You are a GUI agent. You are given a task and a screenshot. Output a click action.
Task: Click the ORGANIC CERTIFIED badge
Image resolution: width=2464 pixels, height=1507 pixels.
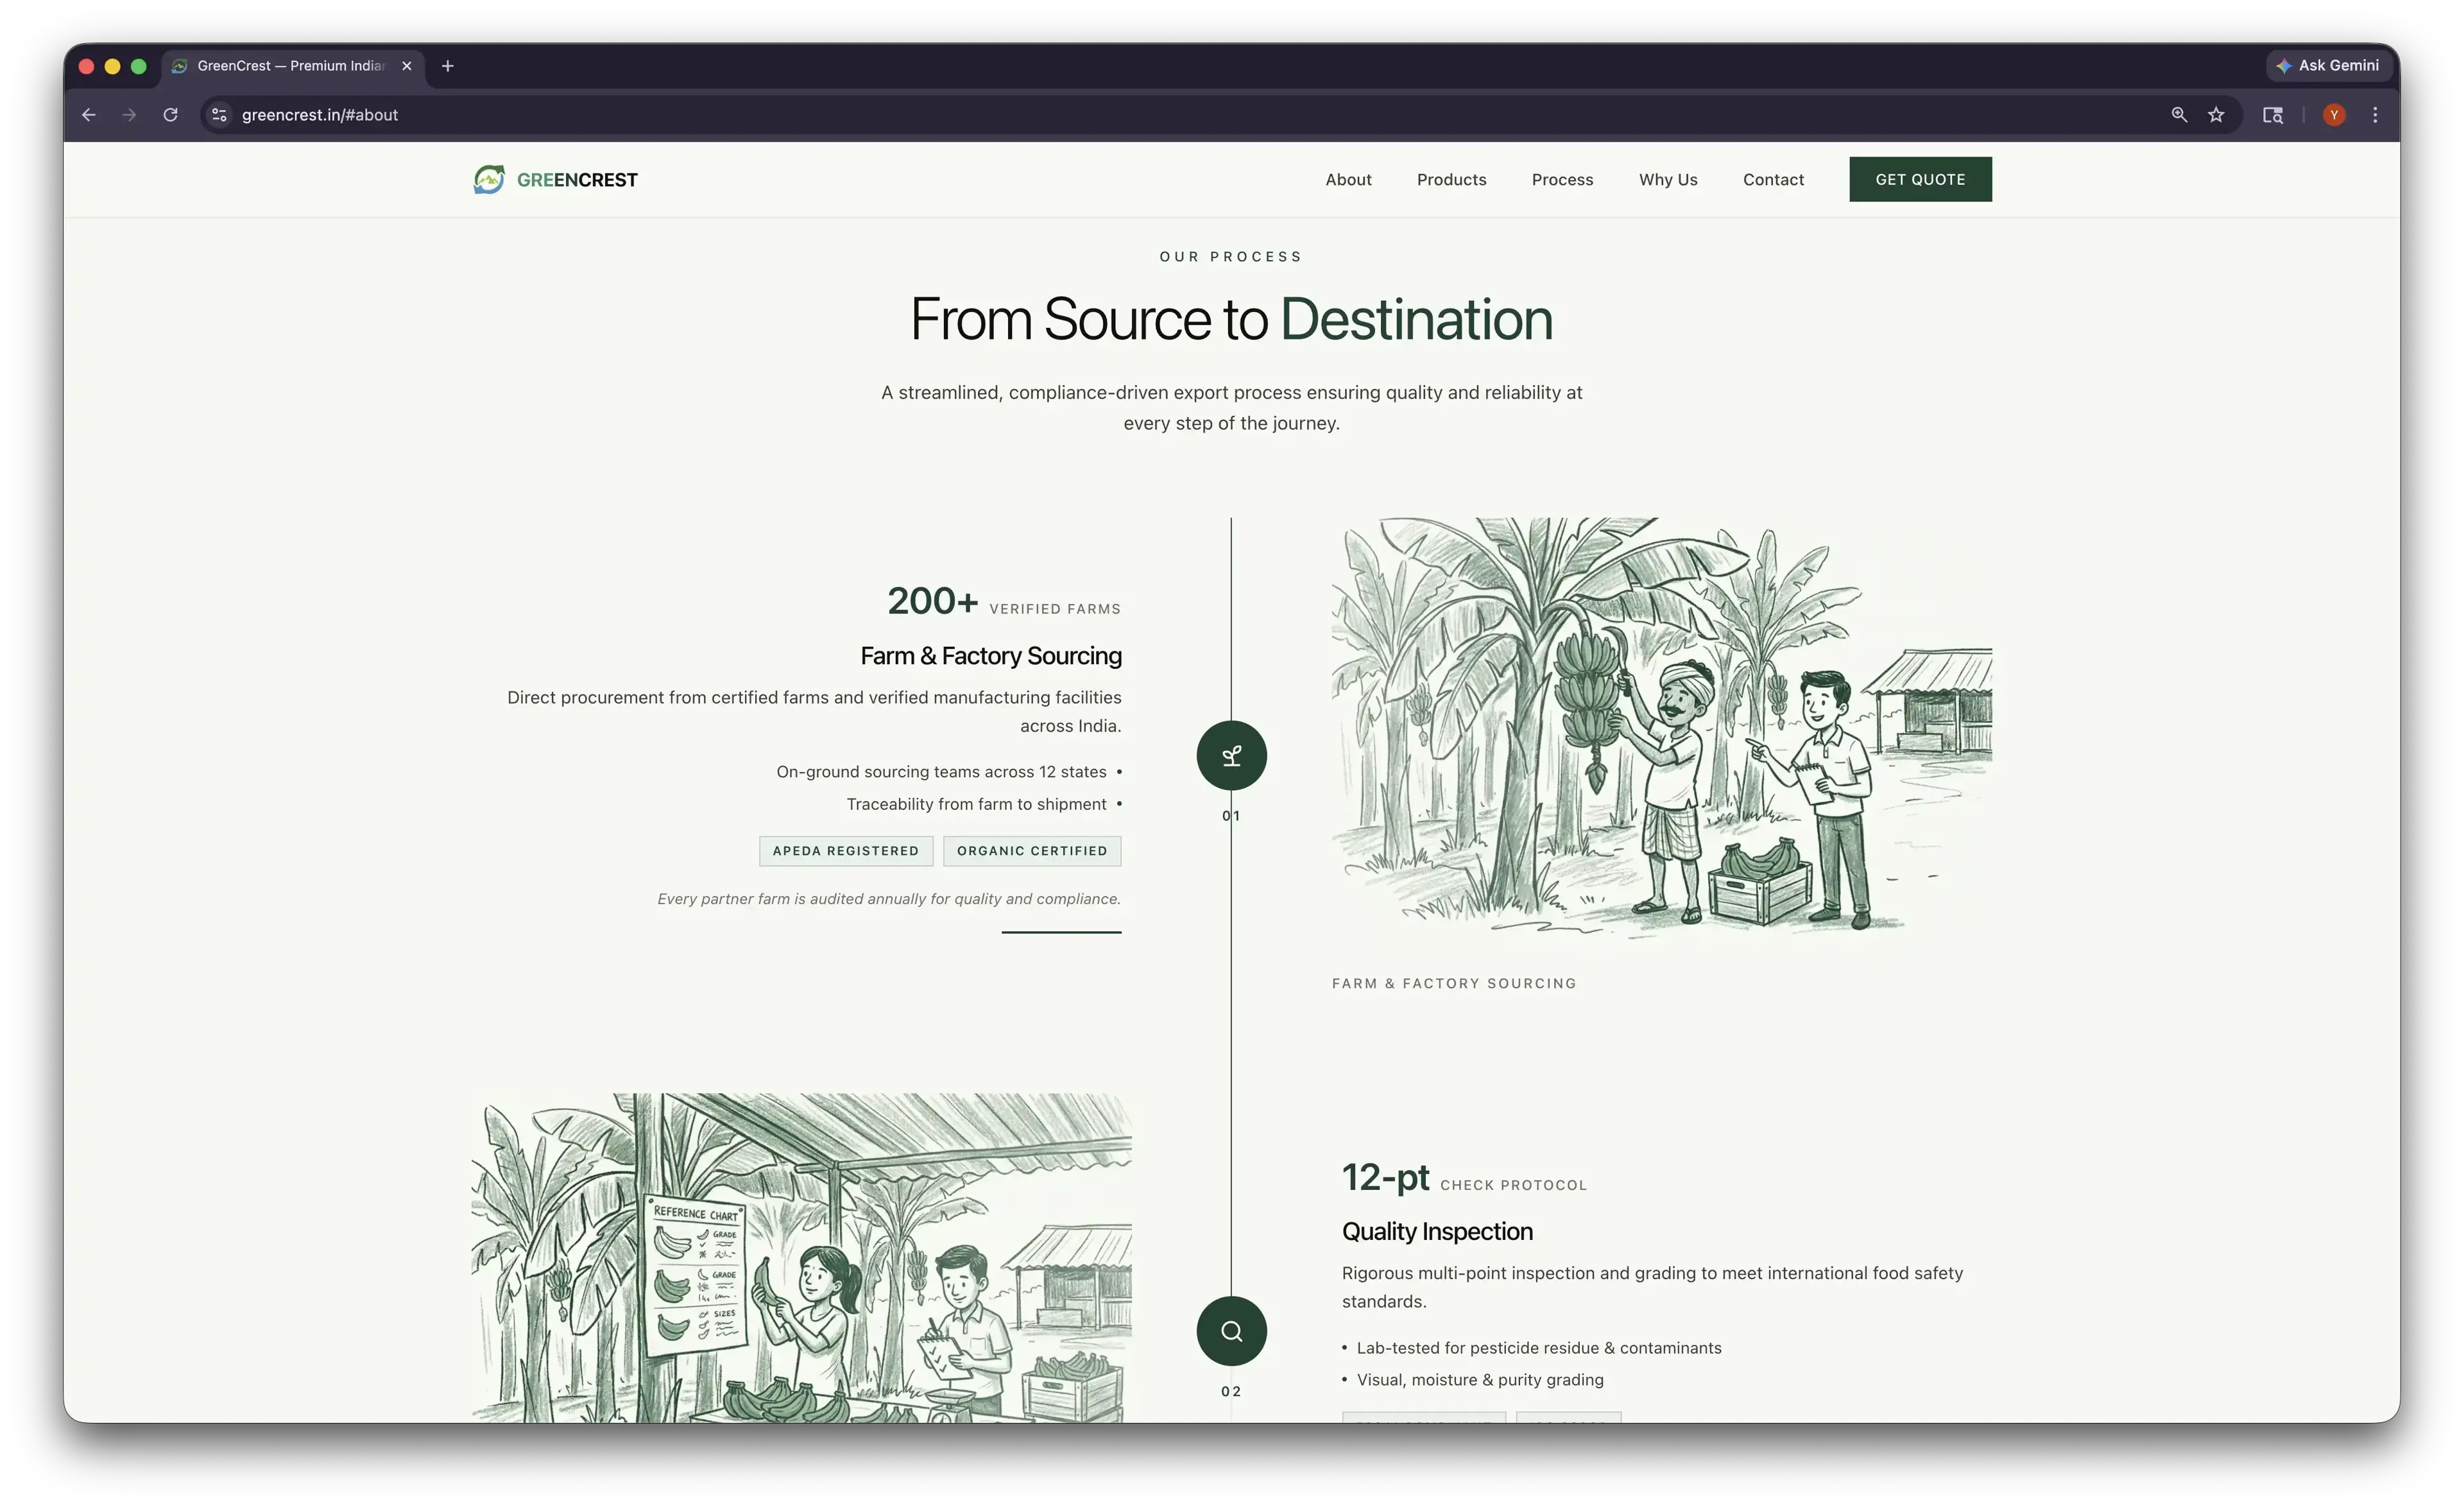point(1032,851)
